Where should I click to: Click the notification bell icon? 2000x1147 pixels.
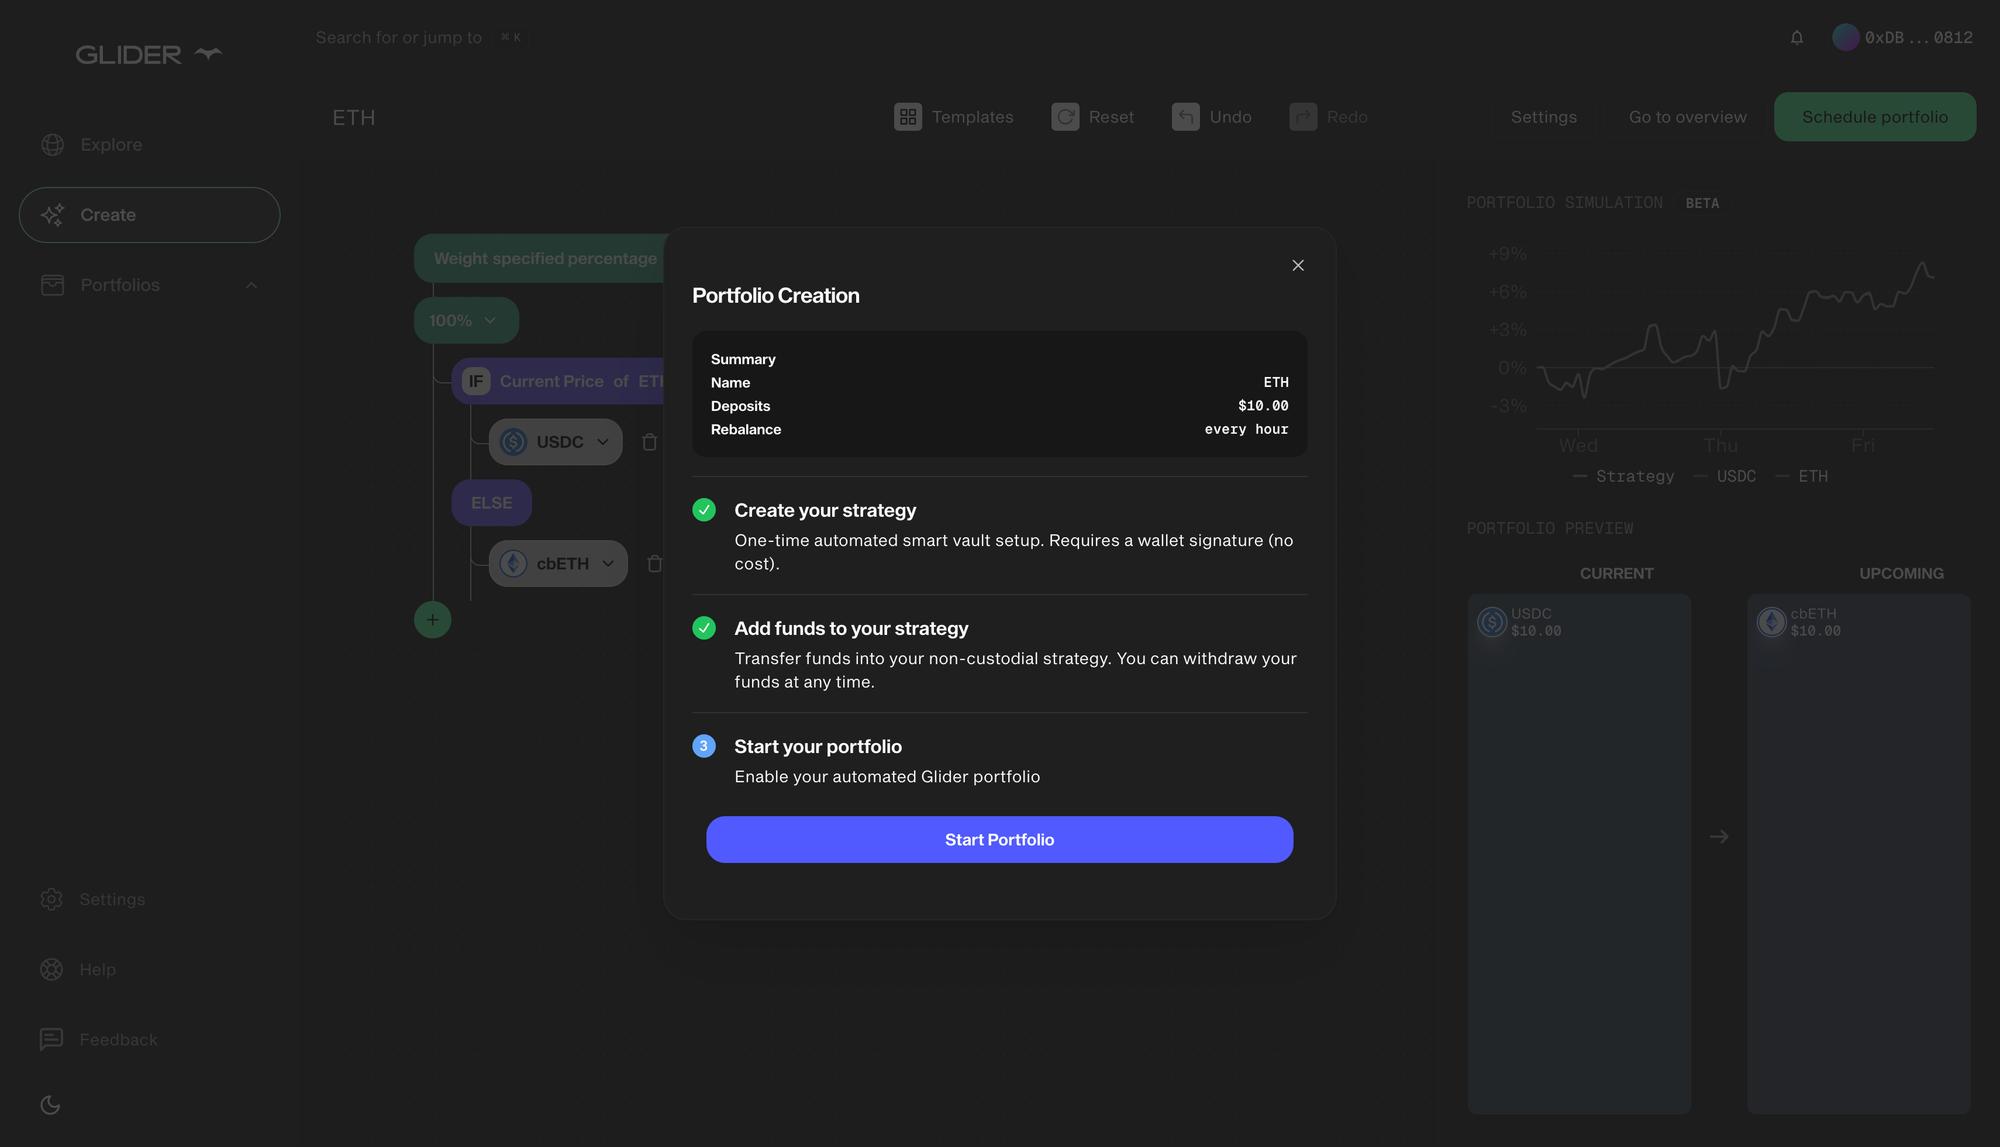point(1797,38)
